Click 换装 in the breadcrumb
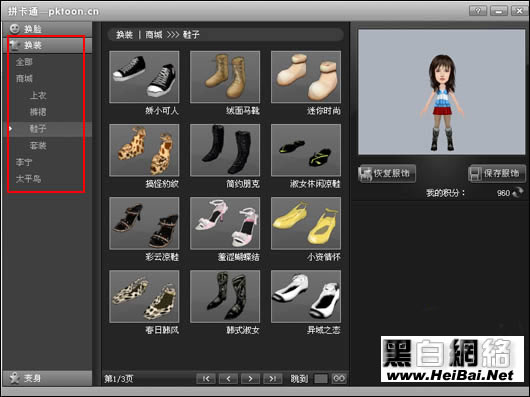530x397 pixels. 124,35
